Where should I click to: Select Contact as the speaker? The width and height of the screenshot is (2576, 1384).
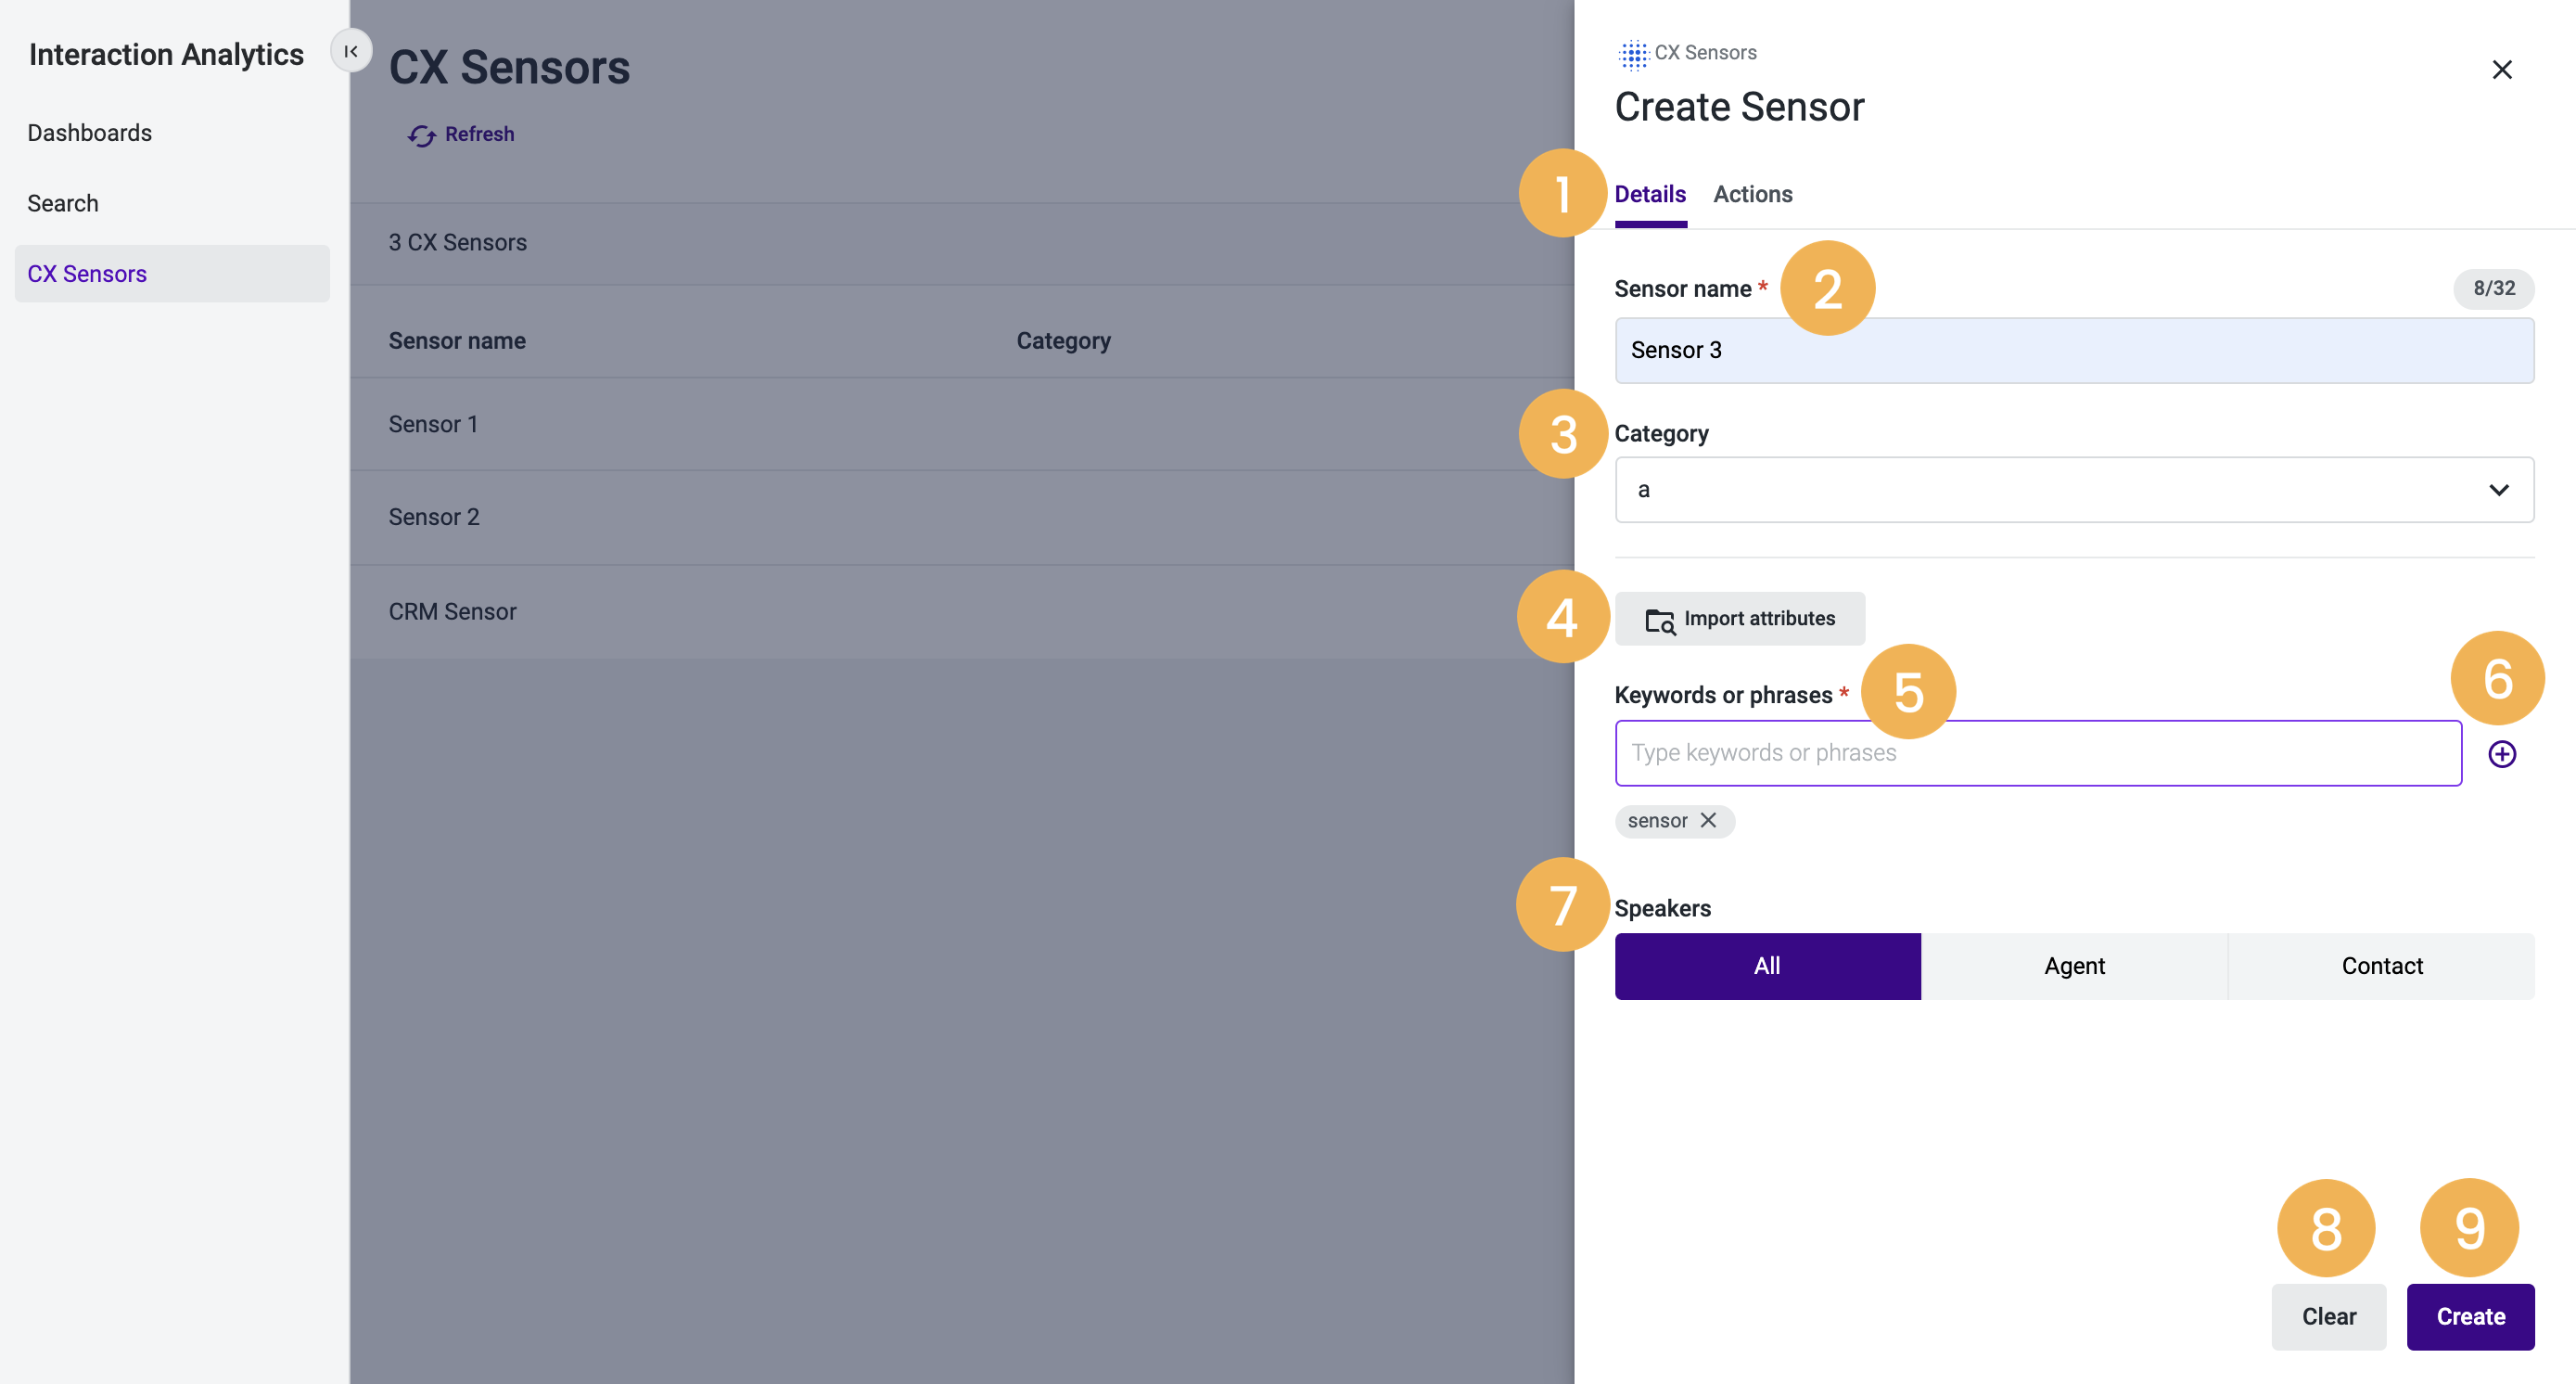pyautogui.click(x=2381, y=966)
